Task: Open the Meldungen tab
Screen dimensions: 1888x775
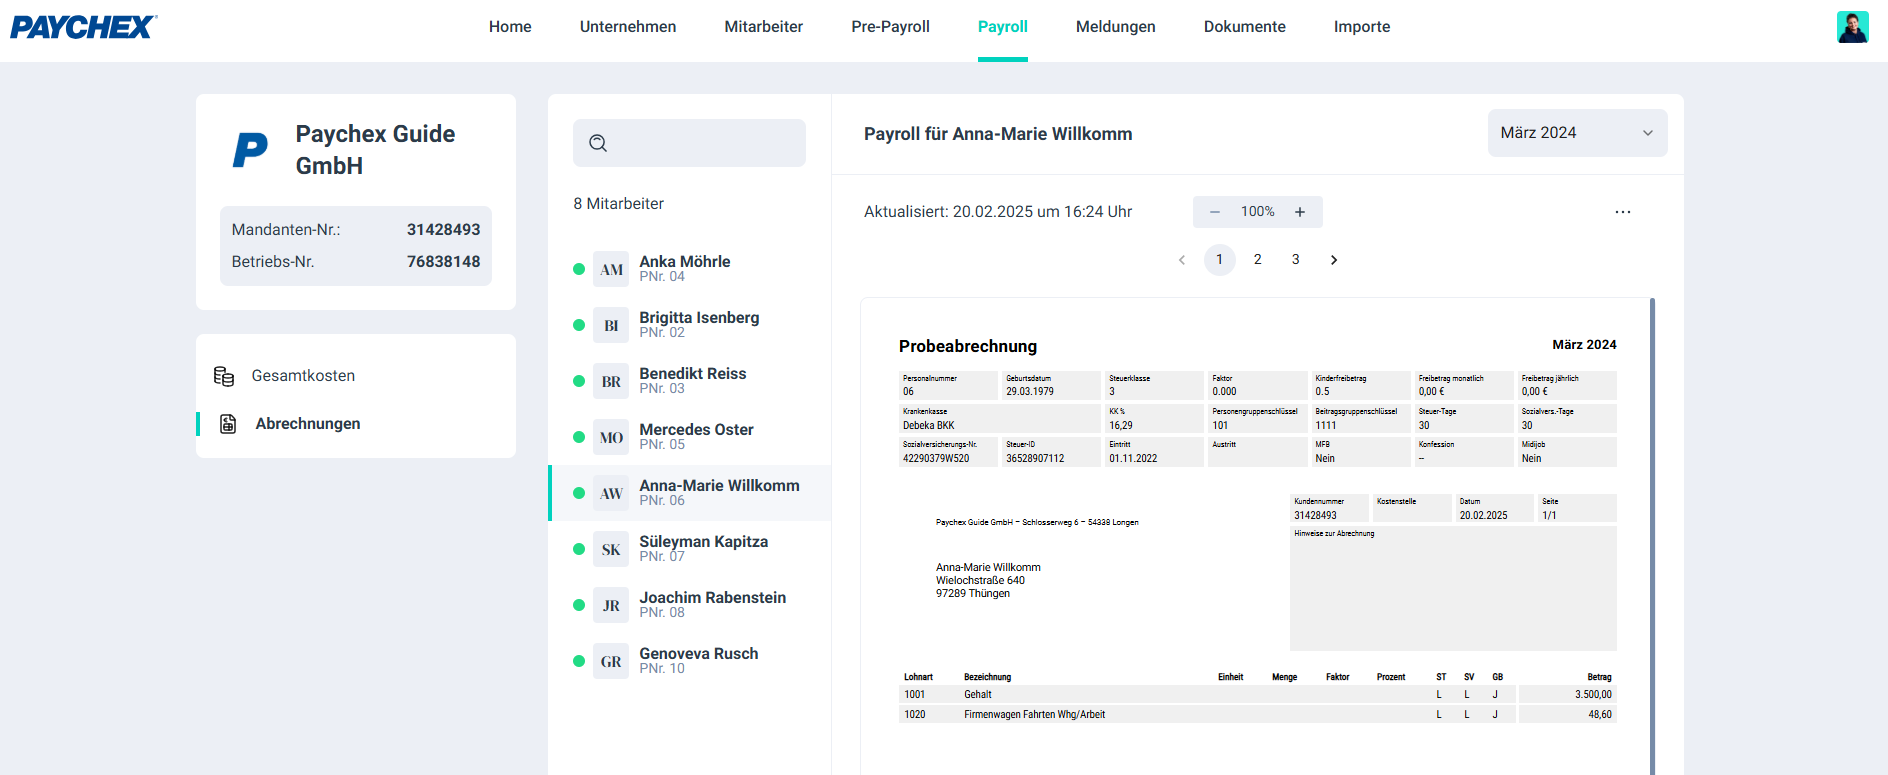Action: point(1116,27)
